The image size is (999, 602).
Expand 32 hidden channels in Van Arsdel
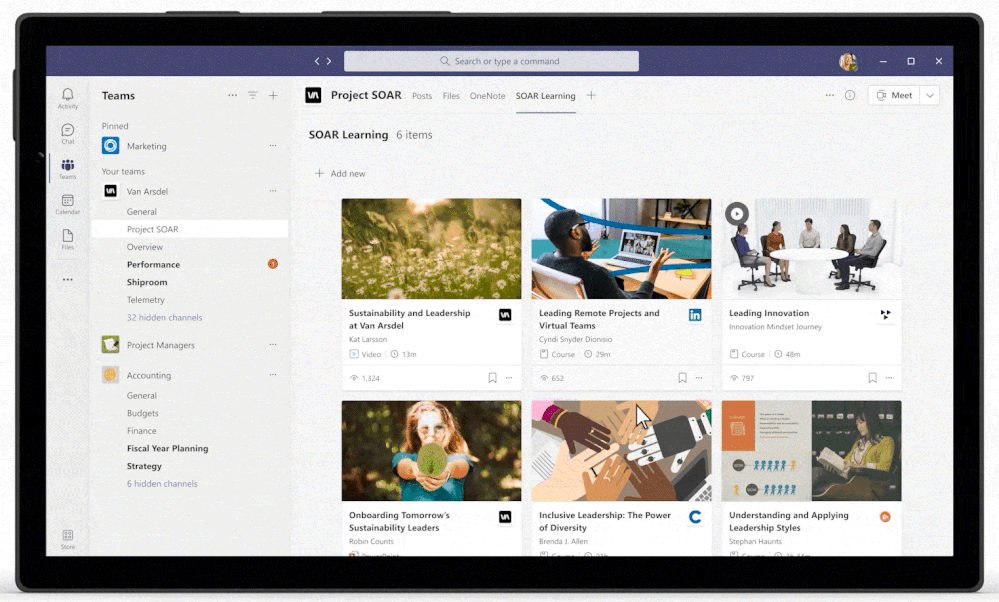coord(164,317)
